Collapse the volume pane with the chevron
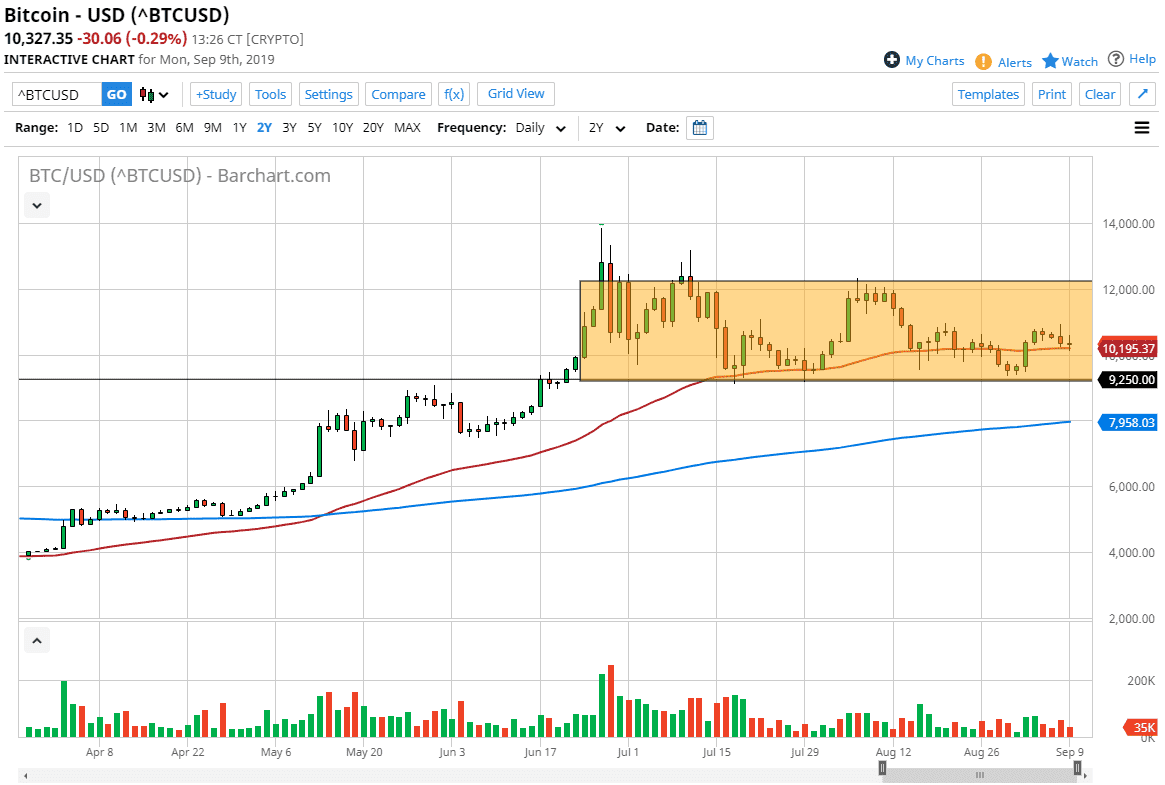This screenshot has height=785, width=1165. pos(37,640)
